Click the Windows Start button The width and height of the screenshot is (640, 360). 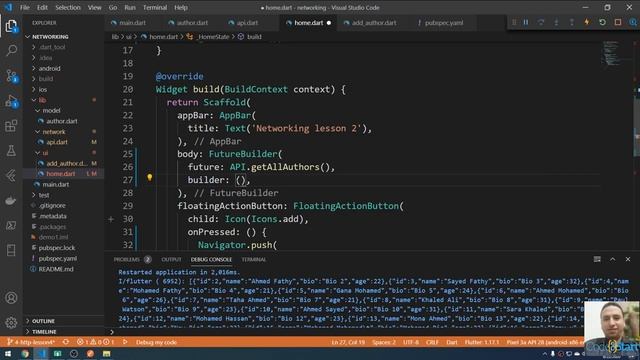click(8, 353)
